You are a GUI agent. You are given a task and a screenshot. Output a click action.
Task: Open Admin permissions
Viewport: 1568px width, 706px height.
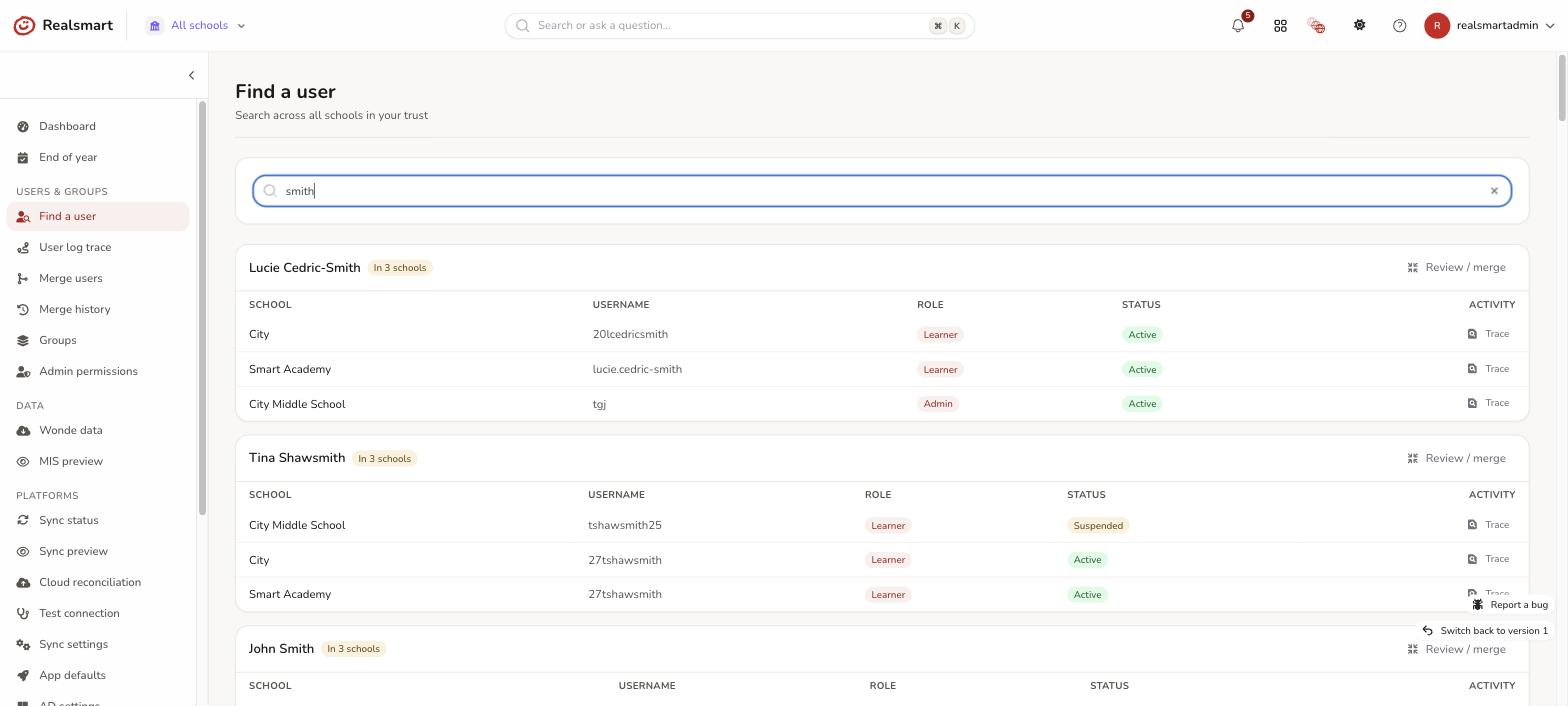pyautogui.click(x=97, y=371)
